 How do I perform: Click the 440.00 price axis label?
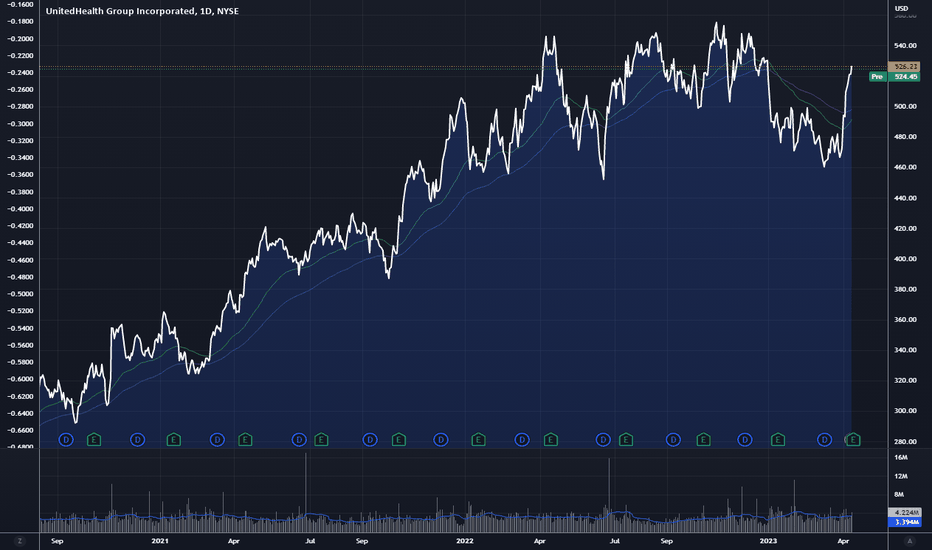pos(905,198)
